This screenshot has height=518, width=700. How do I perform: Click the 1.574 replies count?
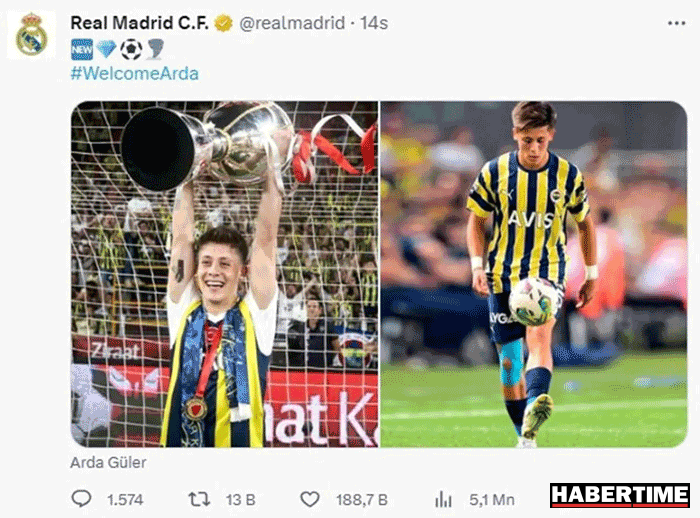pyautogui.click(x=125, y=500)
